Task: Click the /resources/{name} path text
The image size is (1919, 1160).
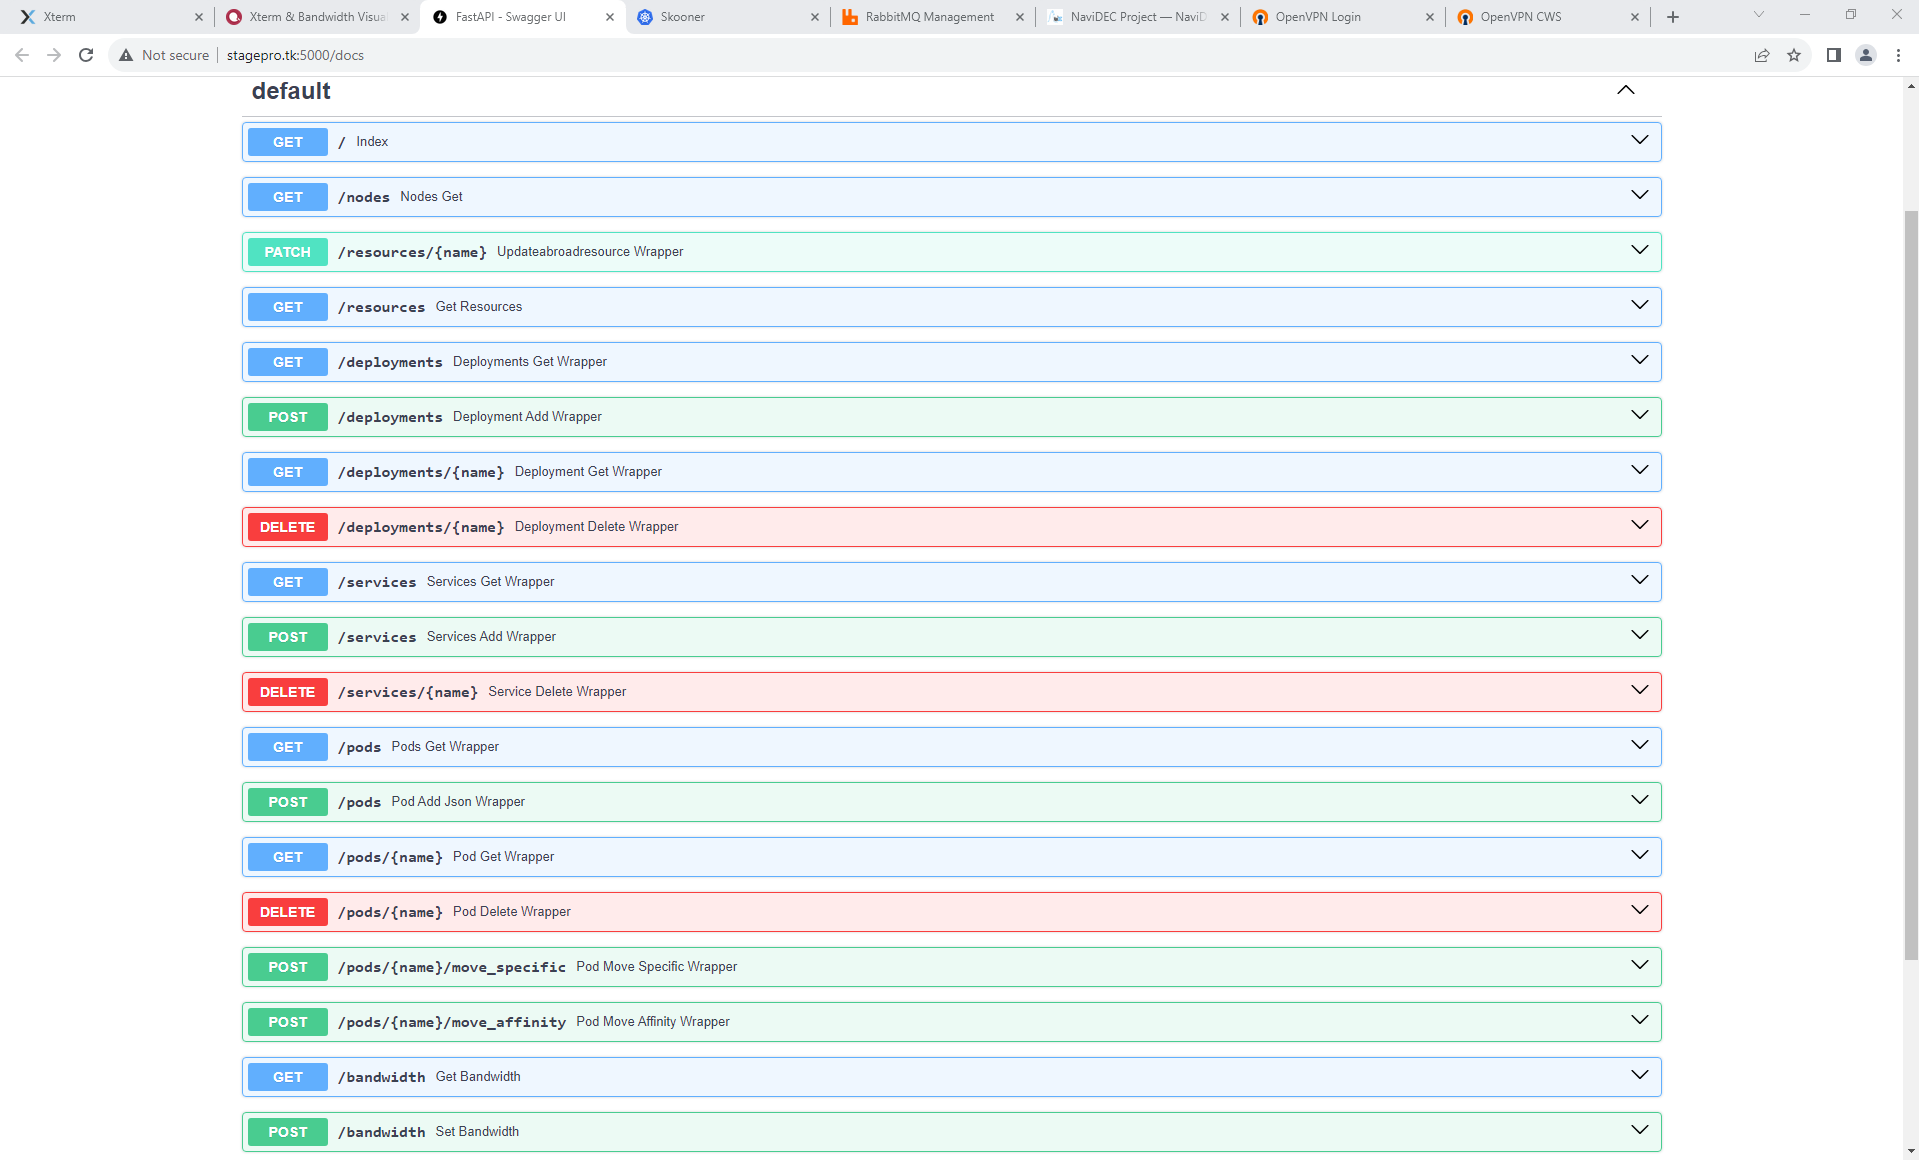Action: tap(412, 252)
